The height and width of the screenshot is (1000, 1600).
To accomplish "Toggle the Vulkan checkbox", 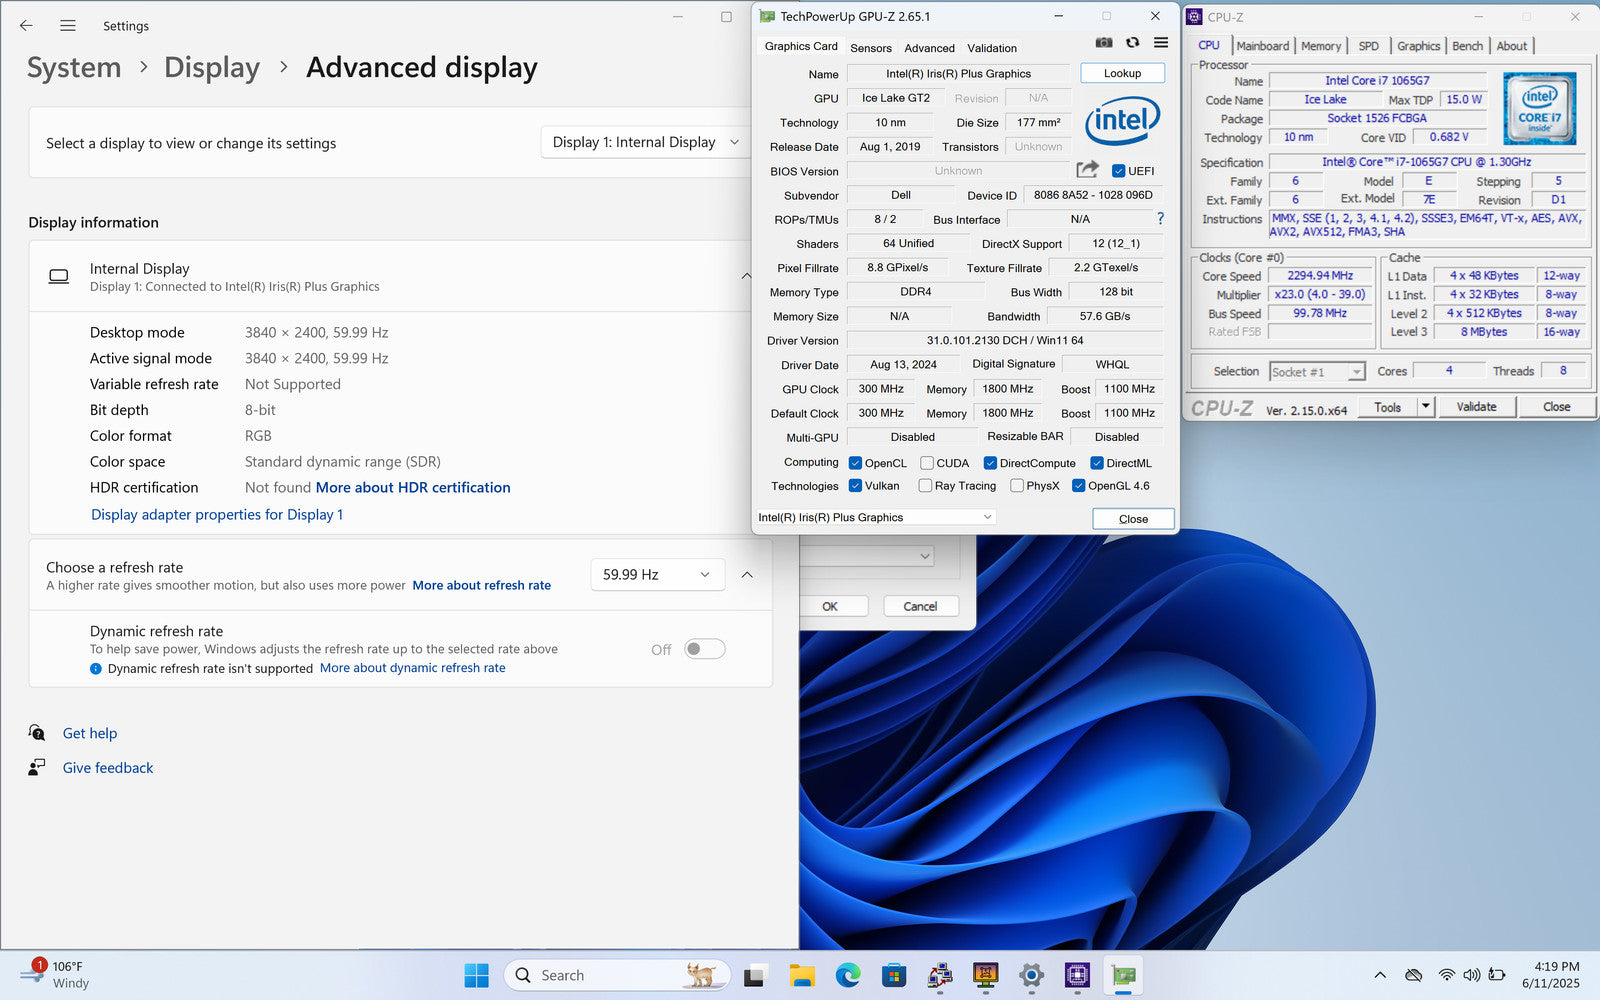I will (x=855, y=486).
